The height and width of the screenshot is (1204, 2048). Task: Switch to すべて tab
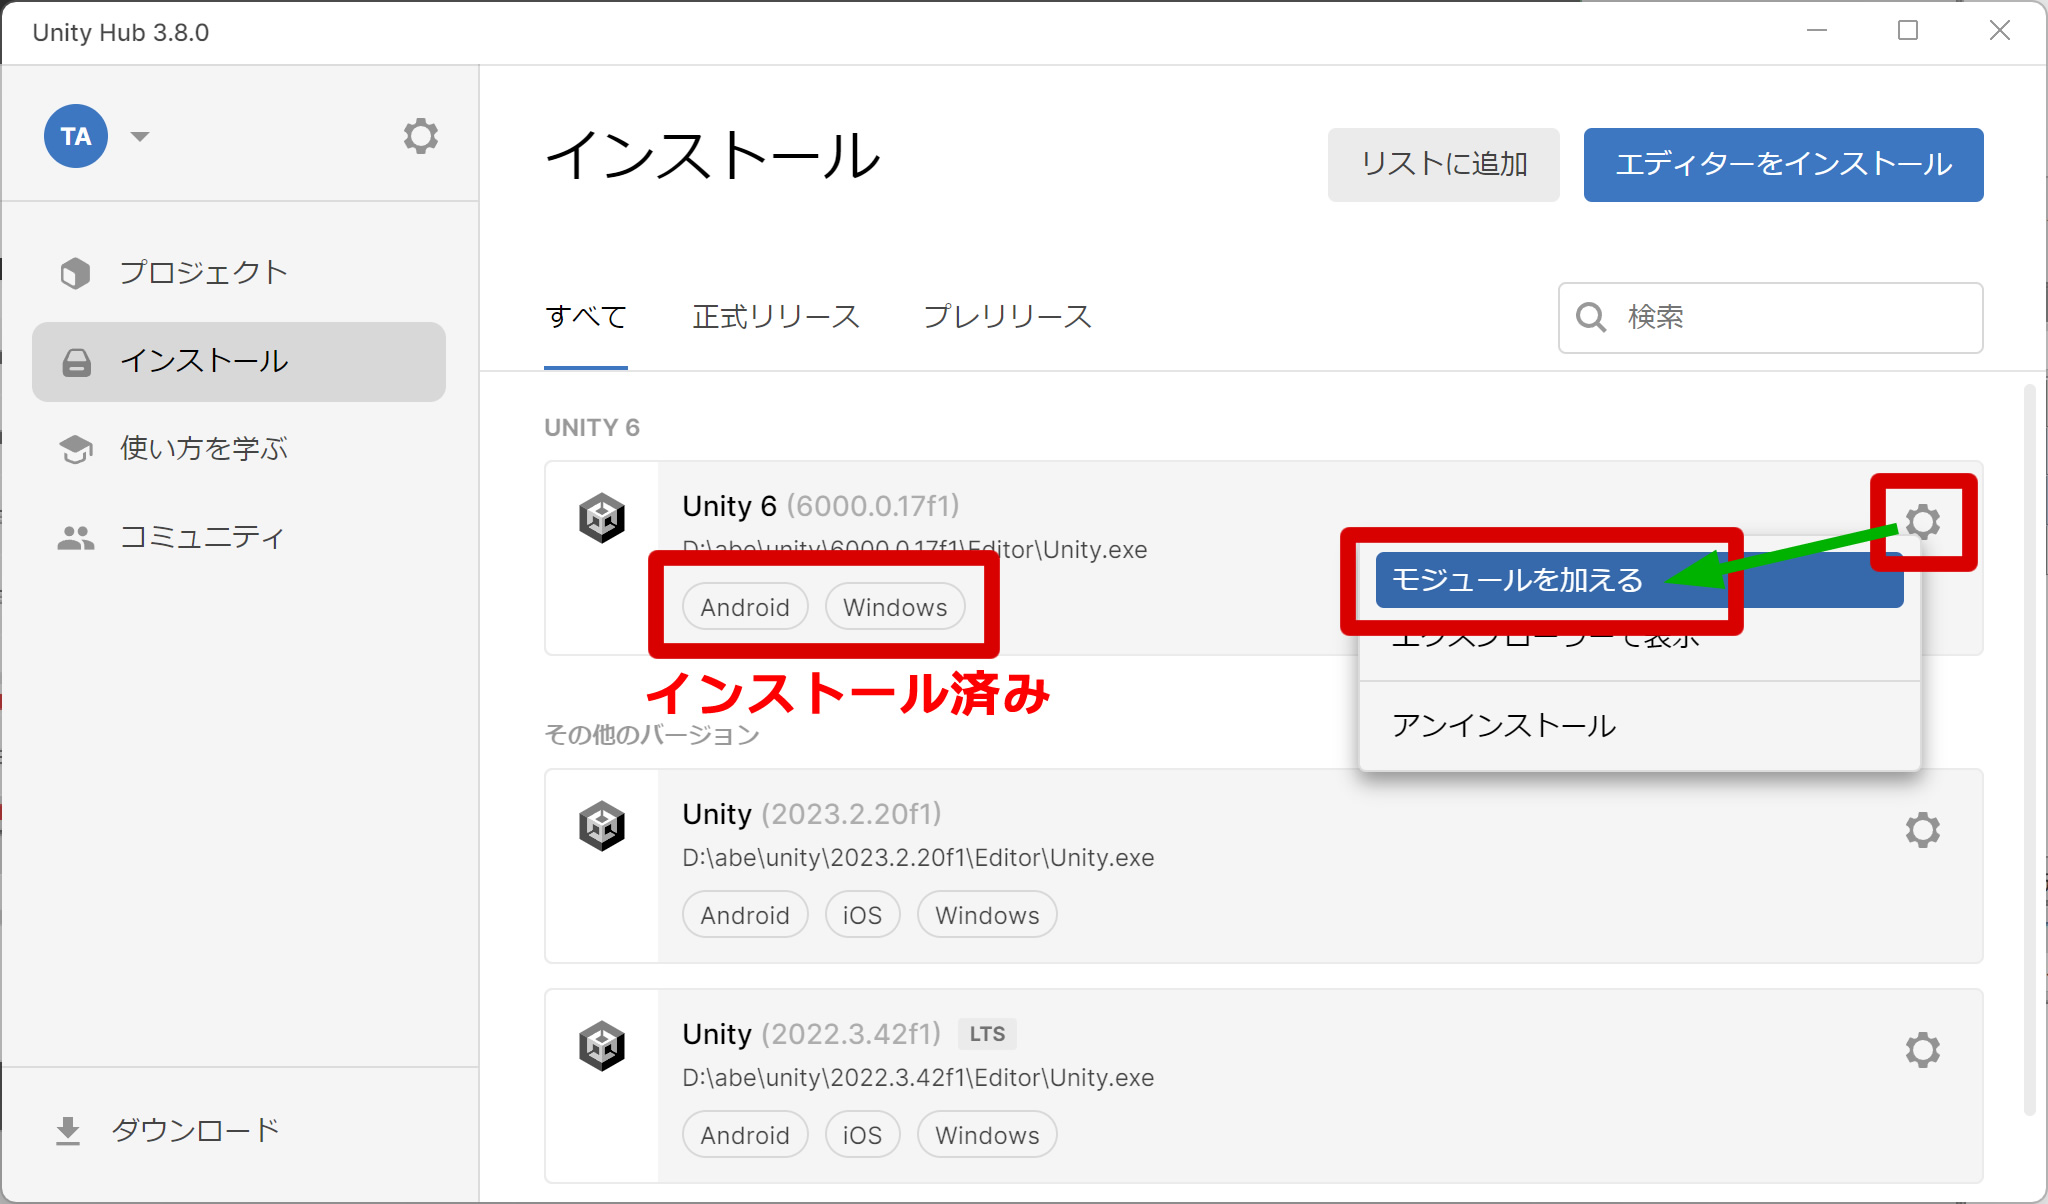586,317
